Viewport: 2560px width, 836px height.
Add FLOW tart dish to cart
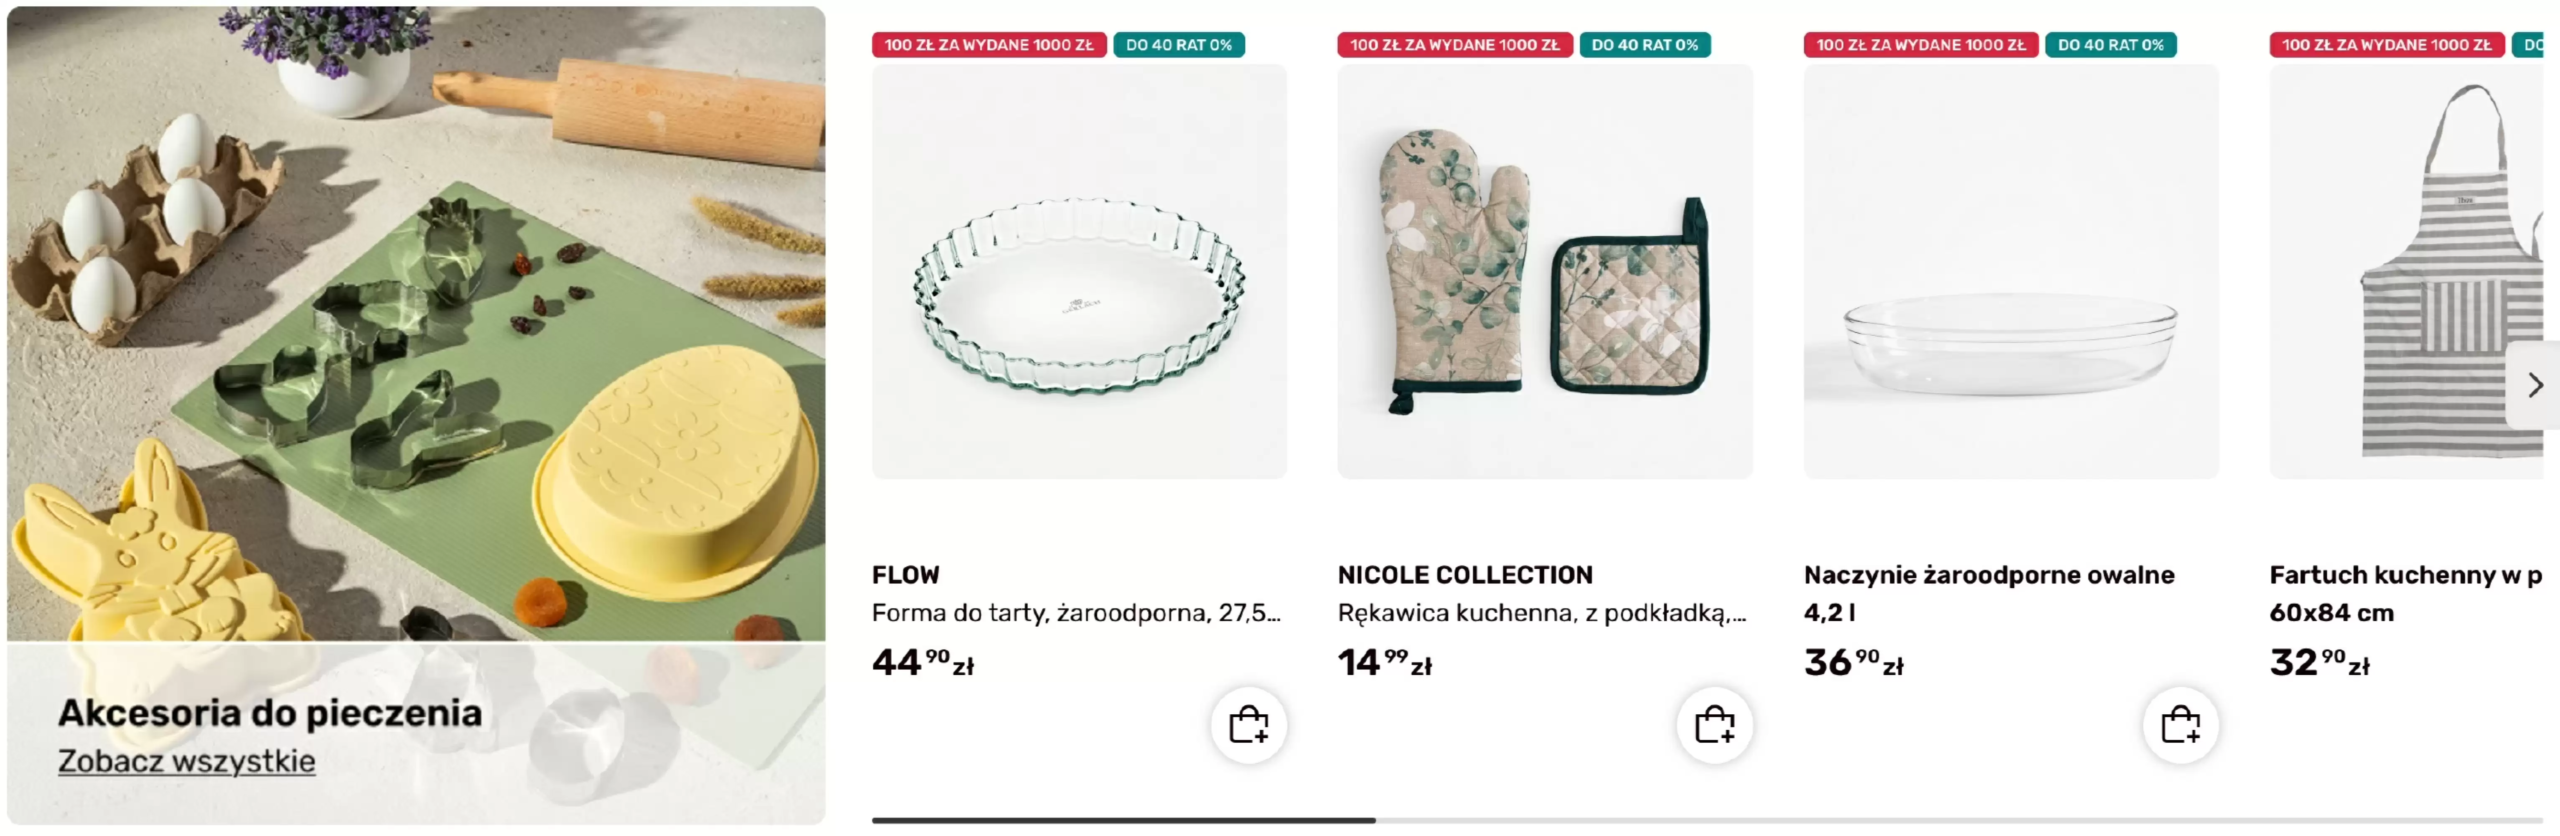pyautogui.click(x=1248, y=724)
